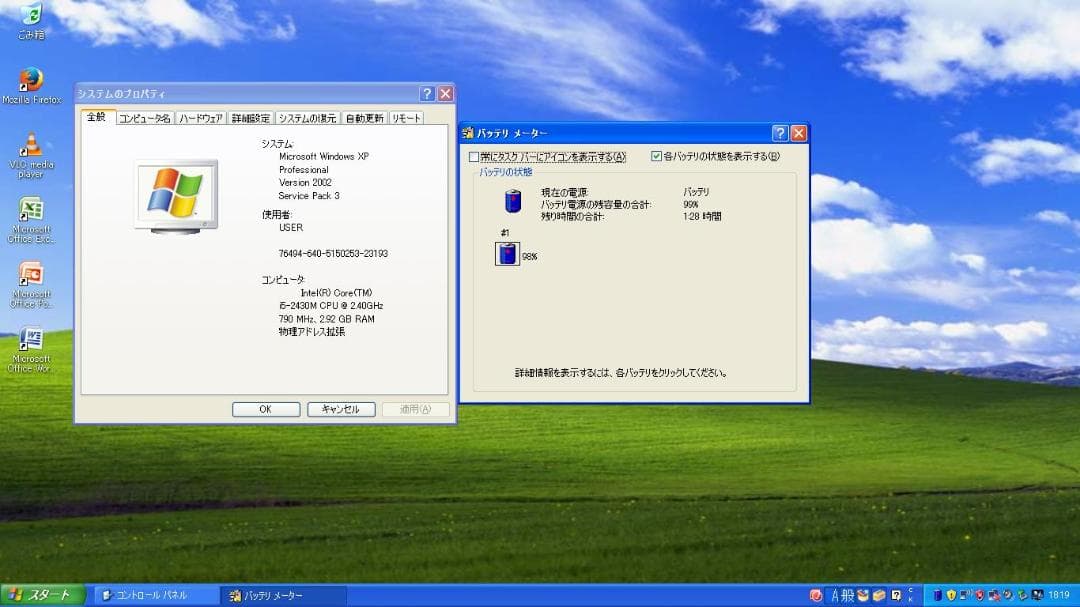Viewport: 1080px width, 607px height.
Task: Switch to コントロールパネル taskbar window
Action: click(x=150, y=596)
